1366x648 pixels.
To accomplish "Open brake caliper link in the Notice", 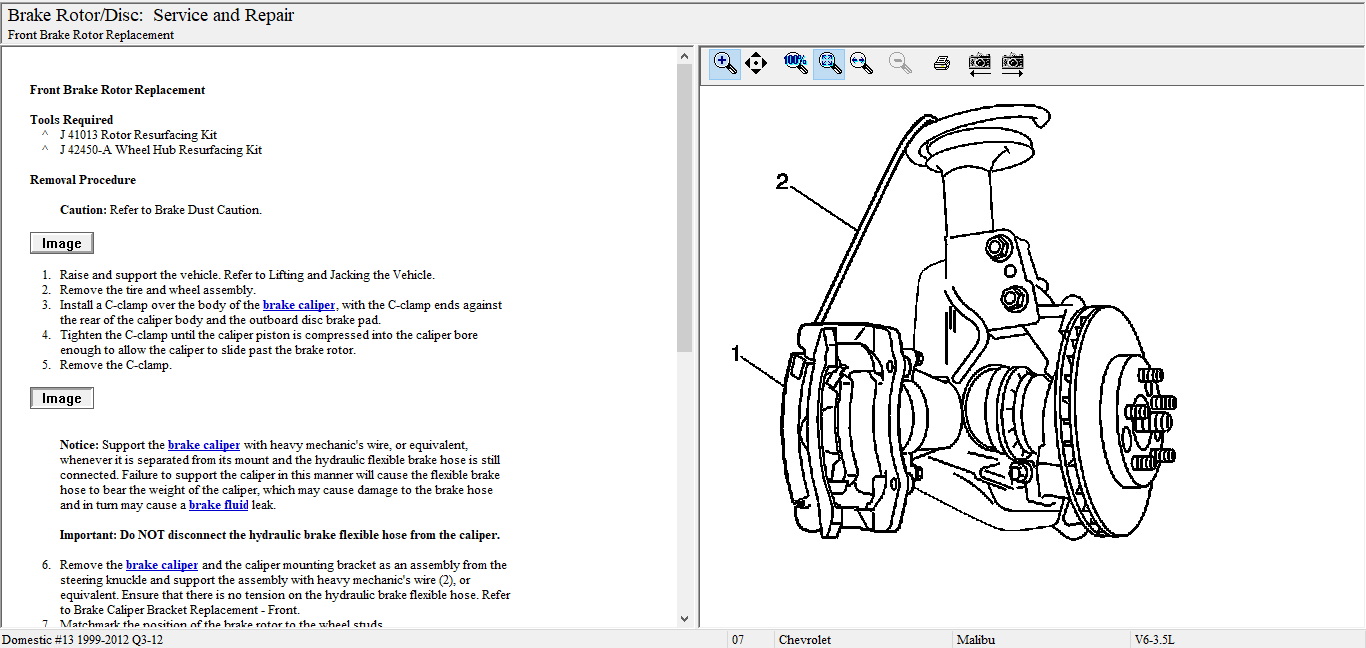I will [x=204, y=445].
